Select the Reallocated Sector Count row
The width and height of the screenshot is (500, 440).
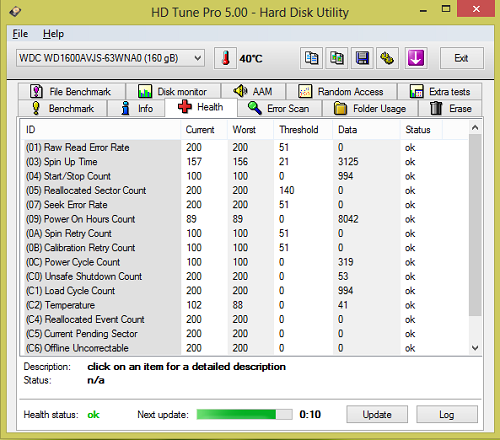[244, 190]
